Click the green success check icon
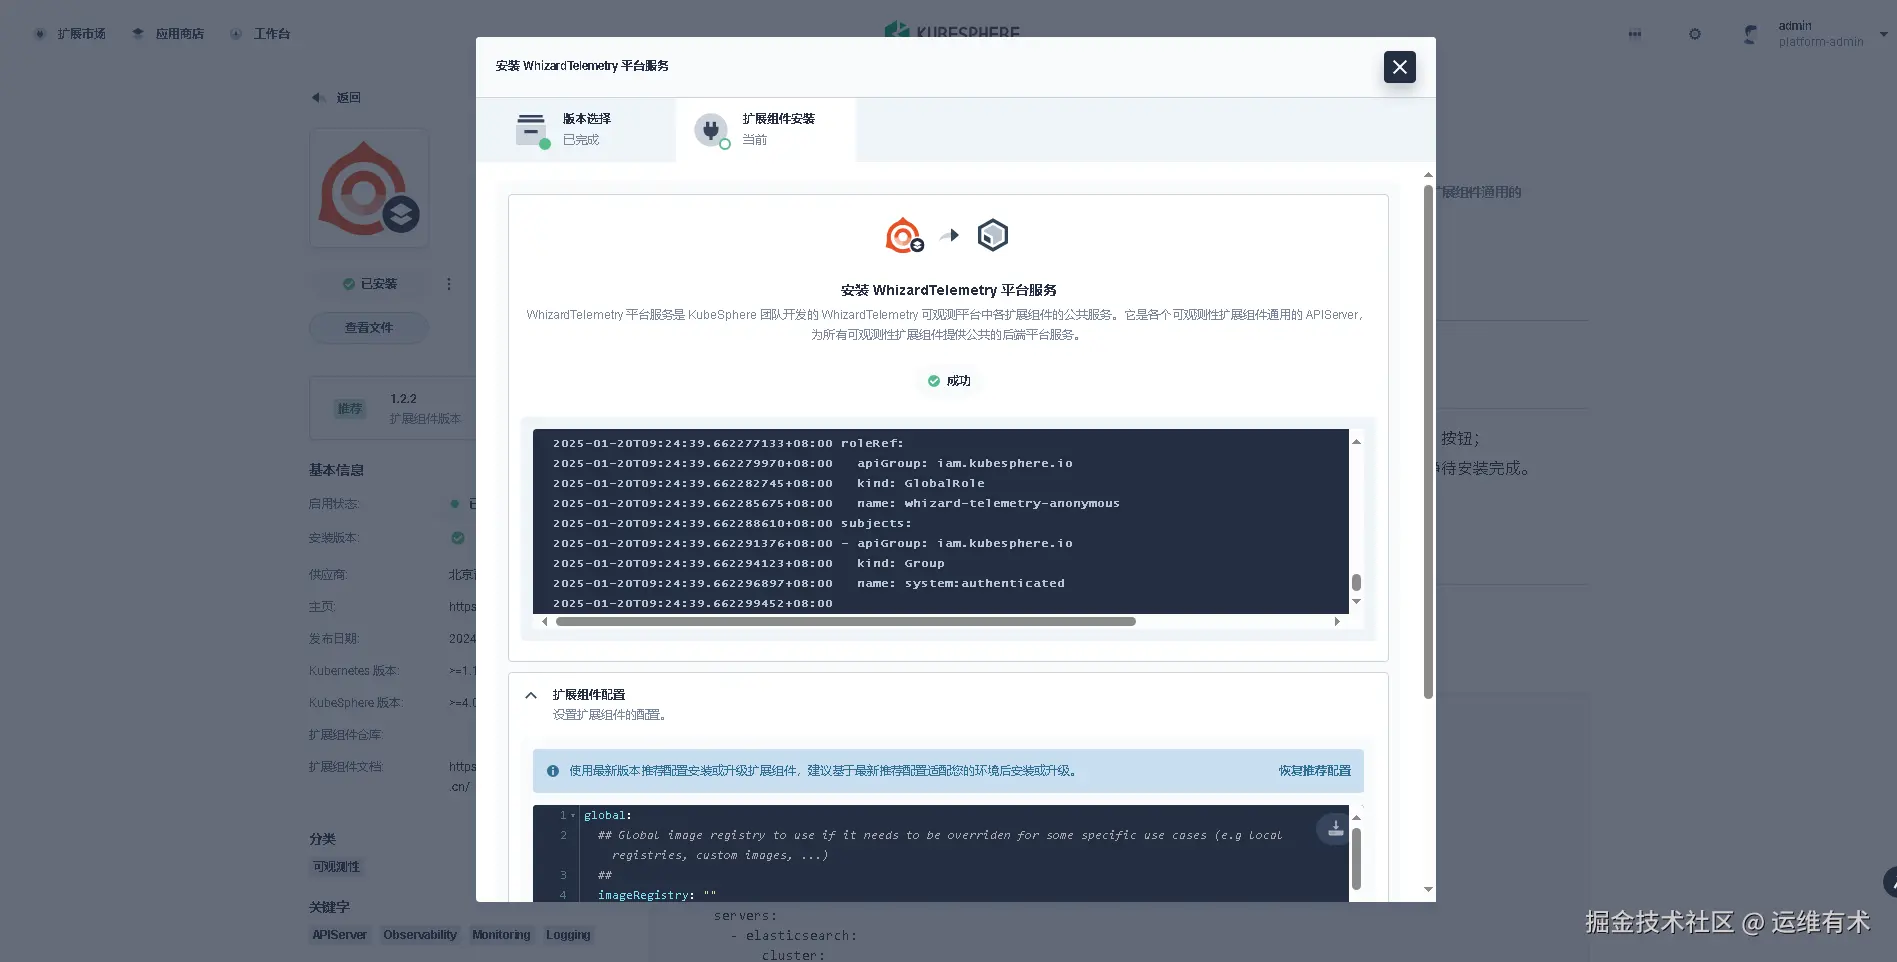 [934, 381]
